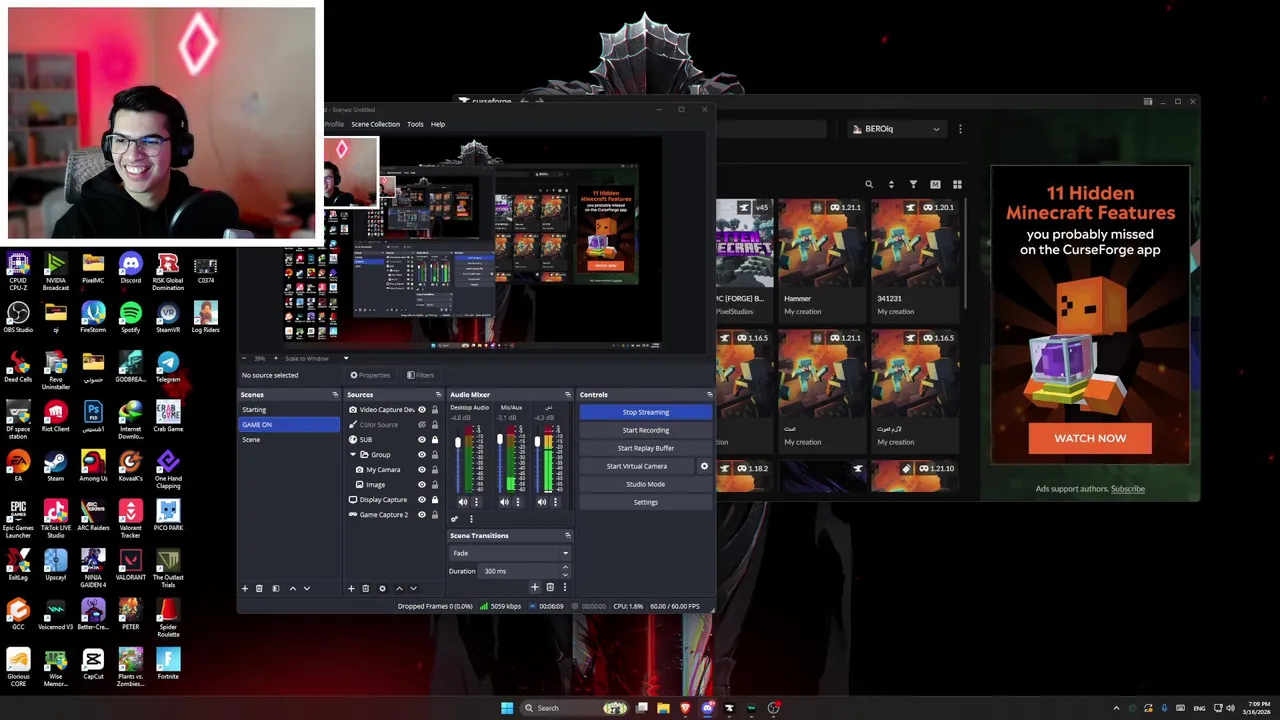Open BEROiq profile dropdown in CurseForge
Viewport: 1280px width, 720px height.
tap(896, 129)
